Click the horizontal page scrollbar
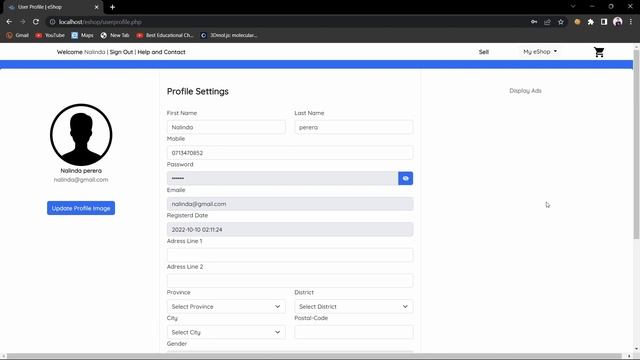 point(314,356)
